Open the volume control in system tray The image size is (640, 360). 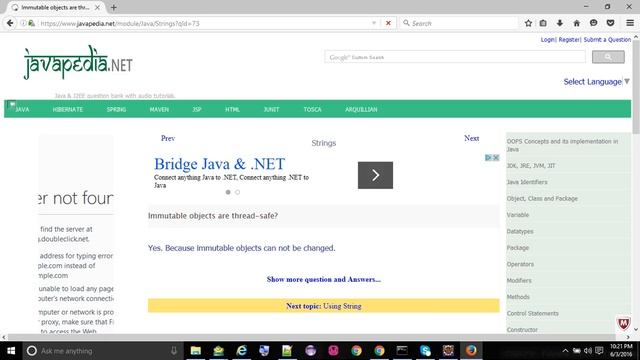click(x=588, y=351)
